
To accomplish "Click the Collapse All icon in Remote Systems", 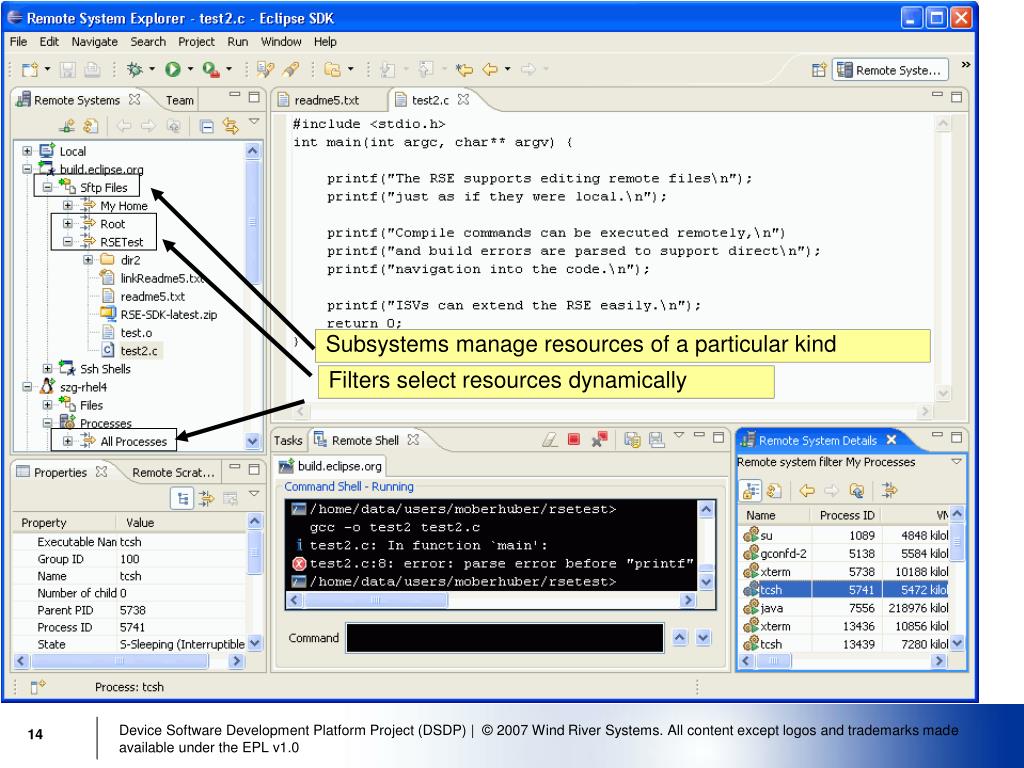I will [206, 126].
